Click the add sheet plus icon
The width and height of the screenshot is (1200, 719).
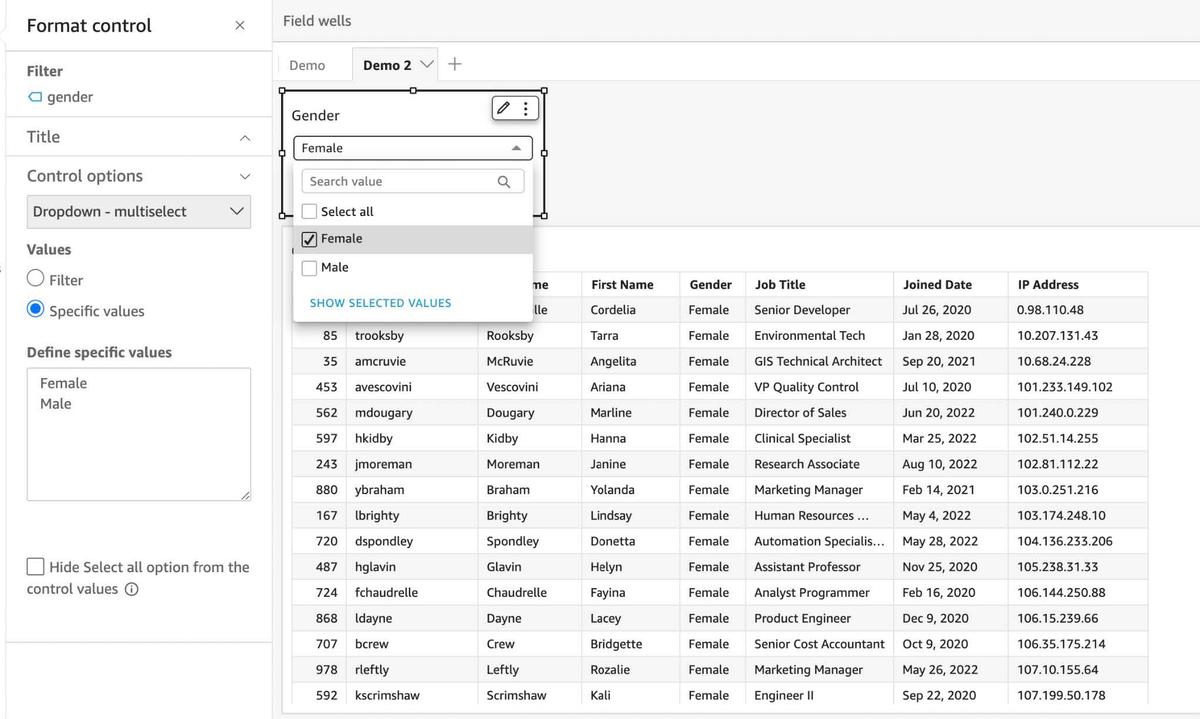coord(455,64)
